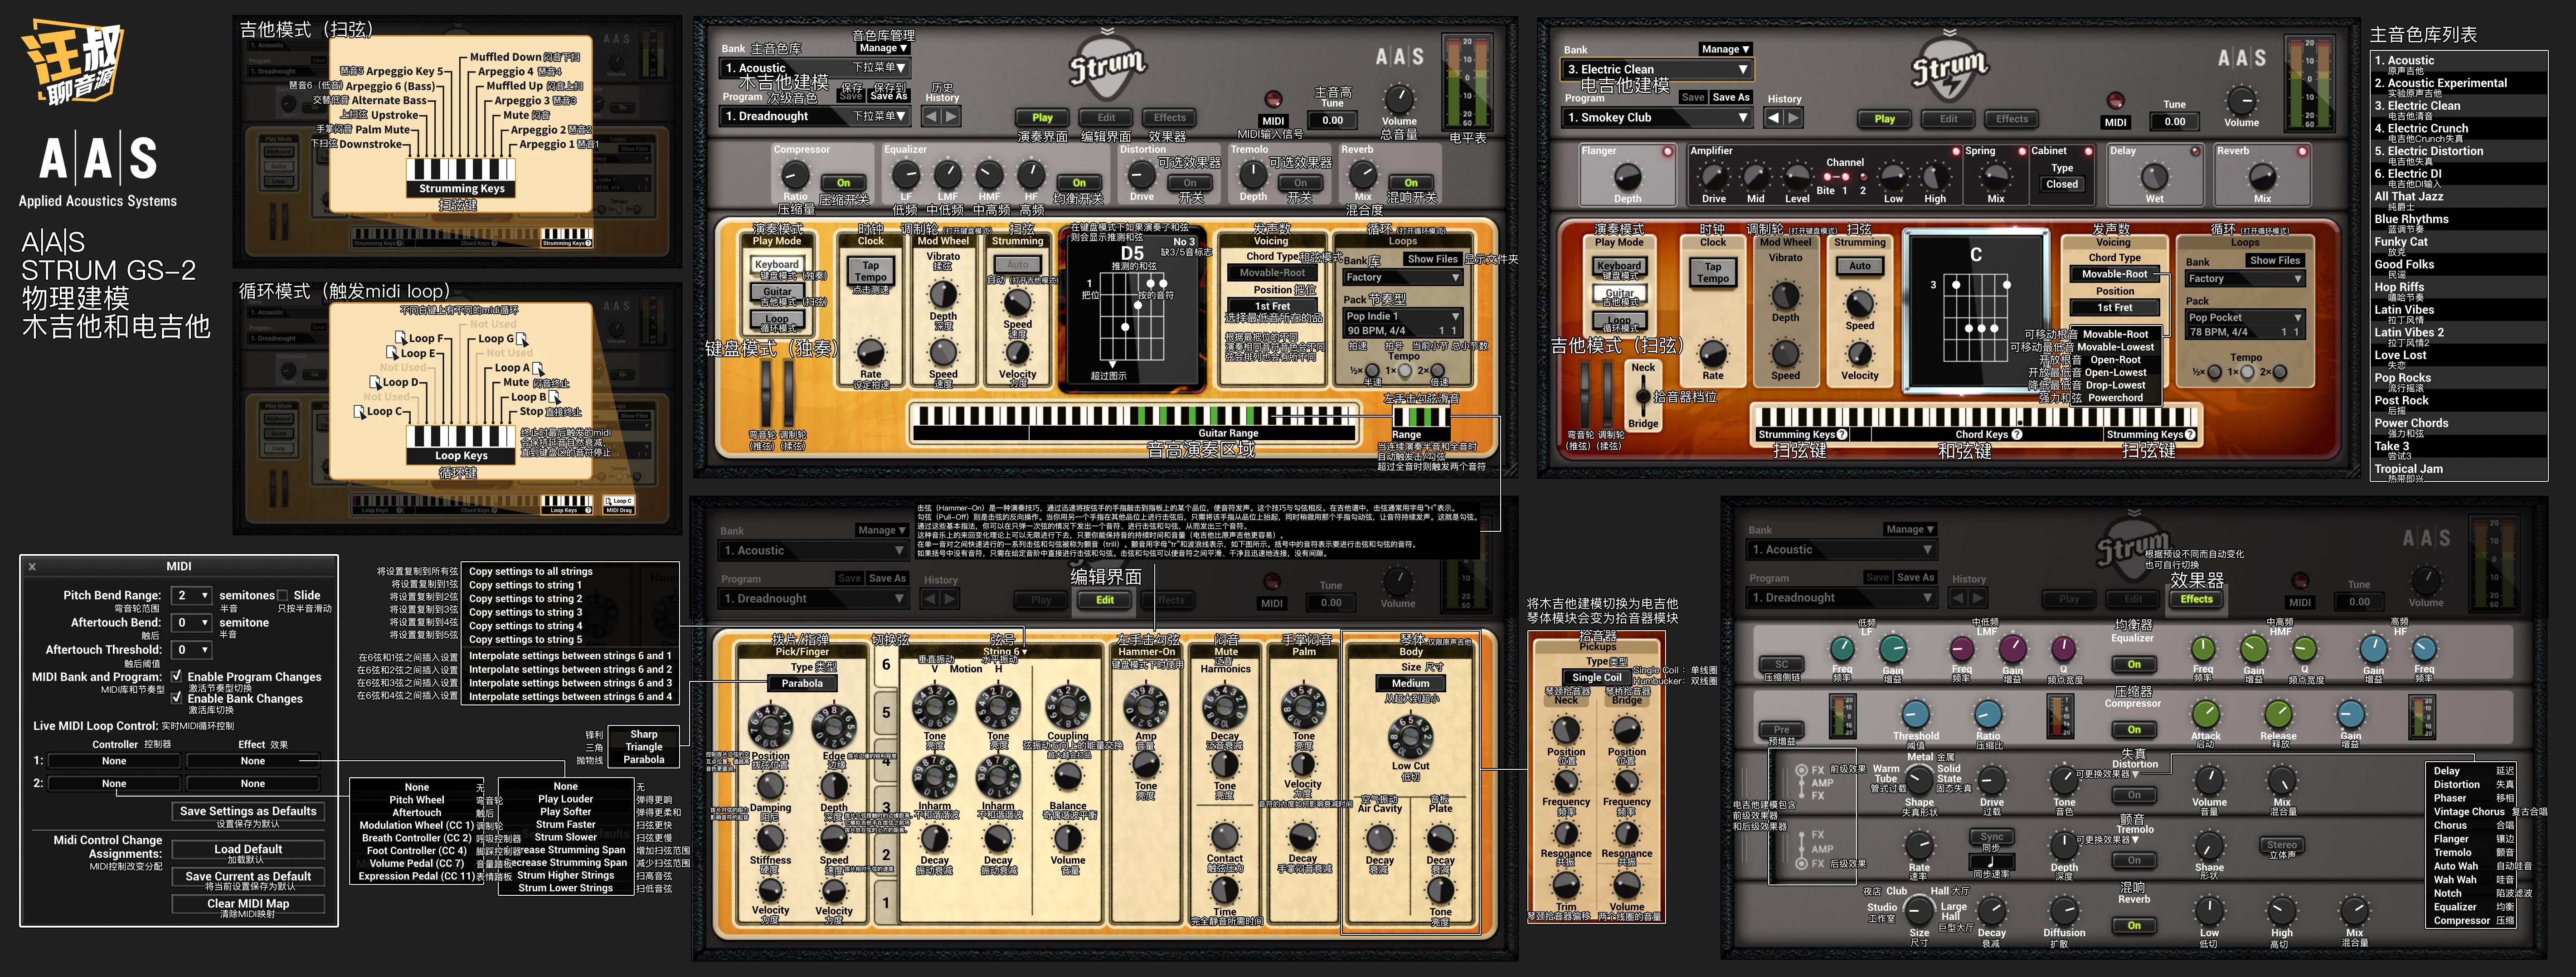The image size is (2576, 977).
Task: Click Tap Tempo in Acoustic window
Action: pyautogui.click(x=870, y=271)
